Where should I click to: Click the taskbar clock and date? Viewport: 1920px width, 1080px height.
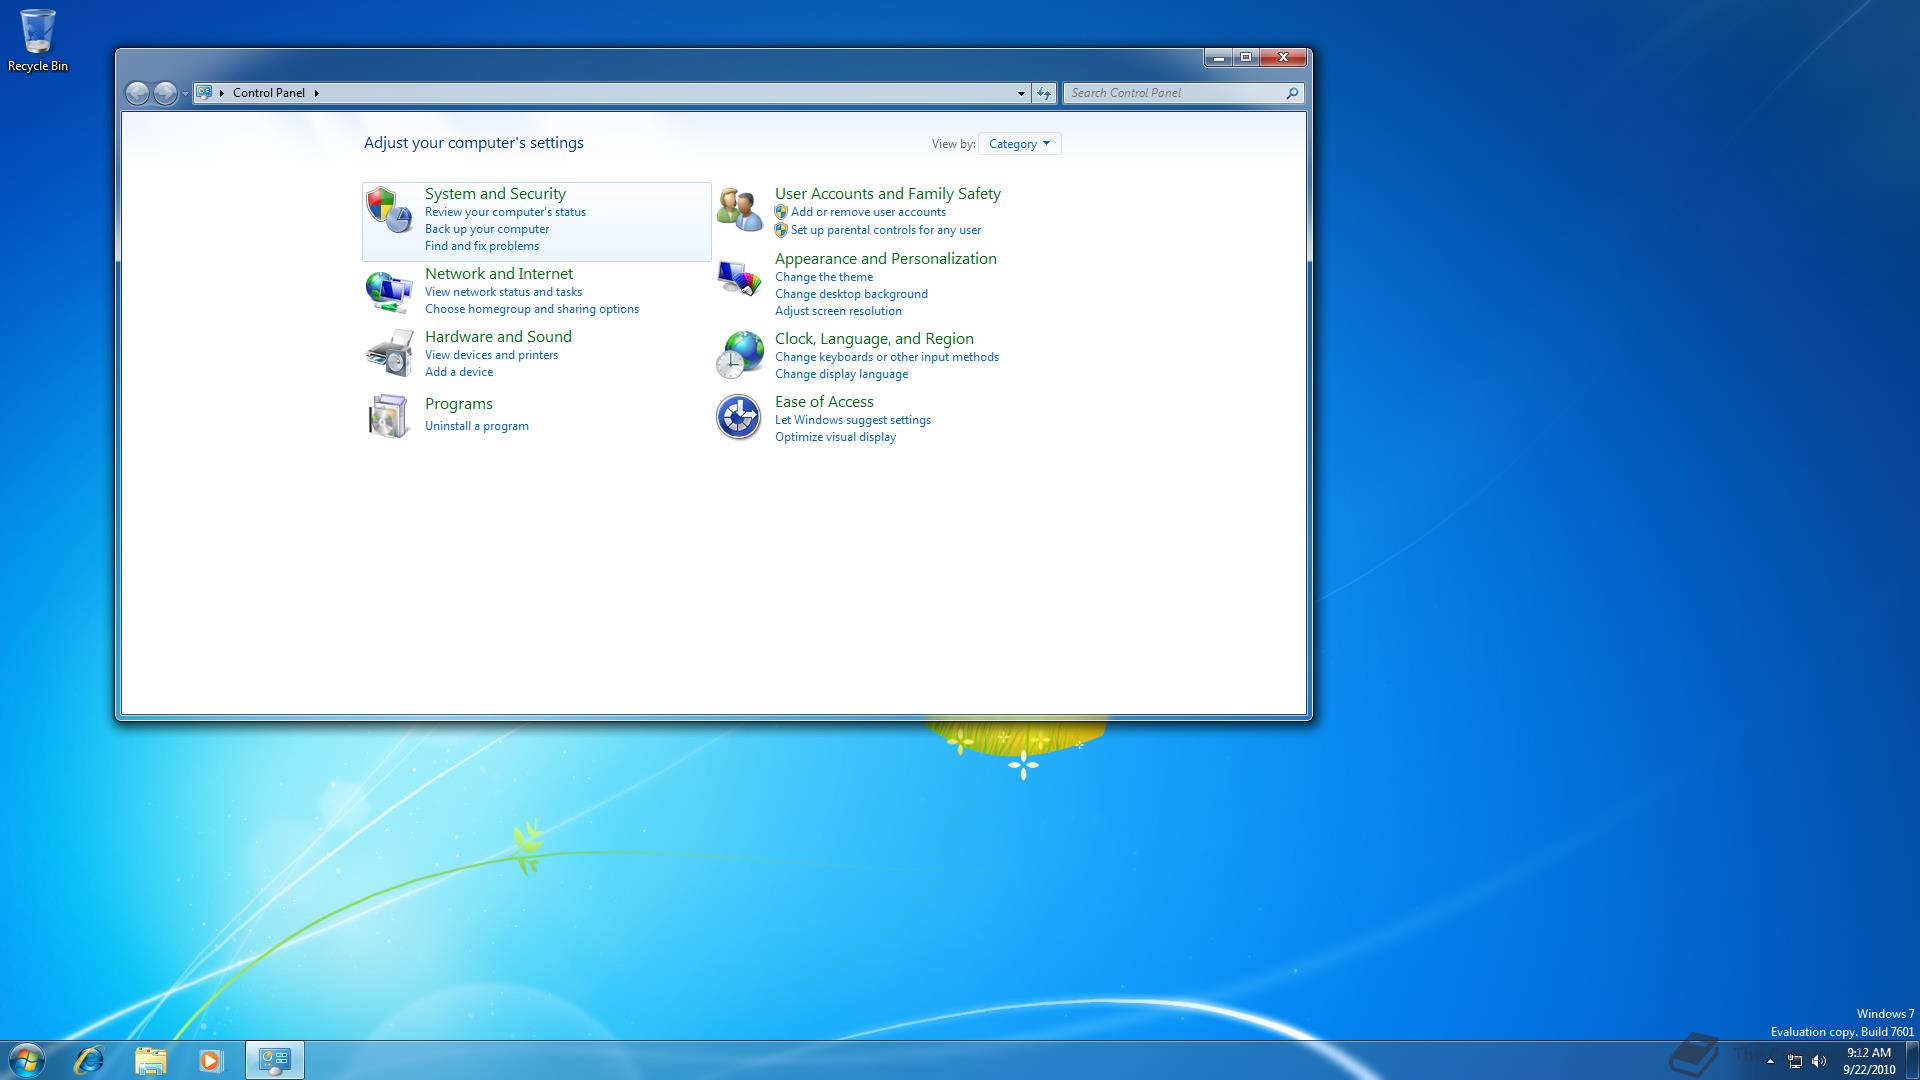pos(1869,1061)
